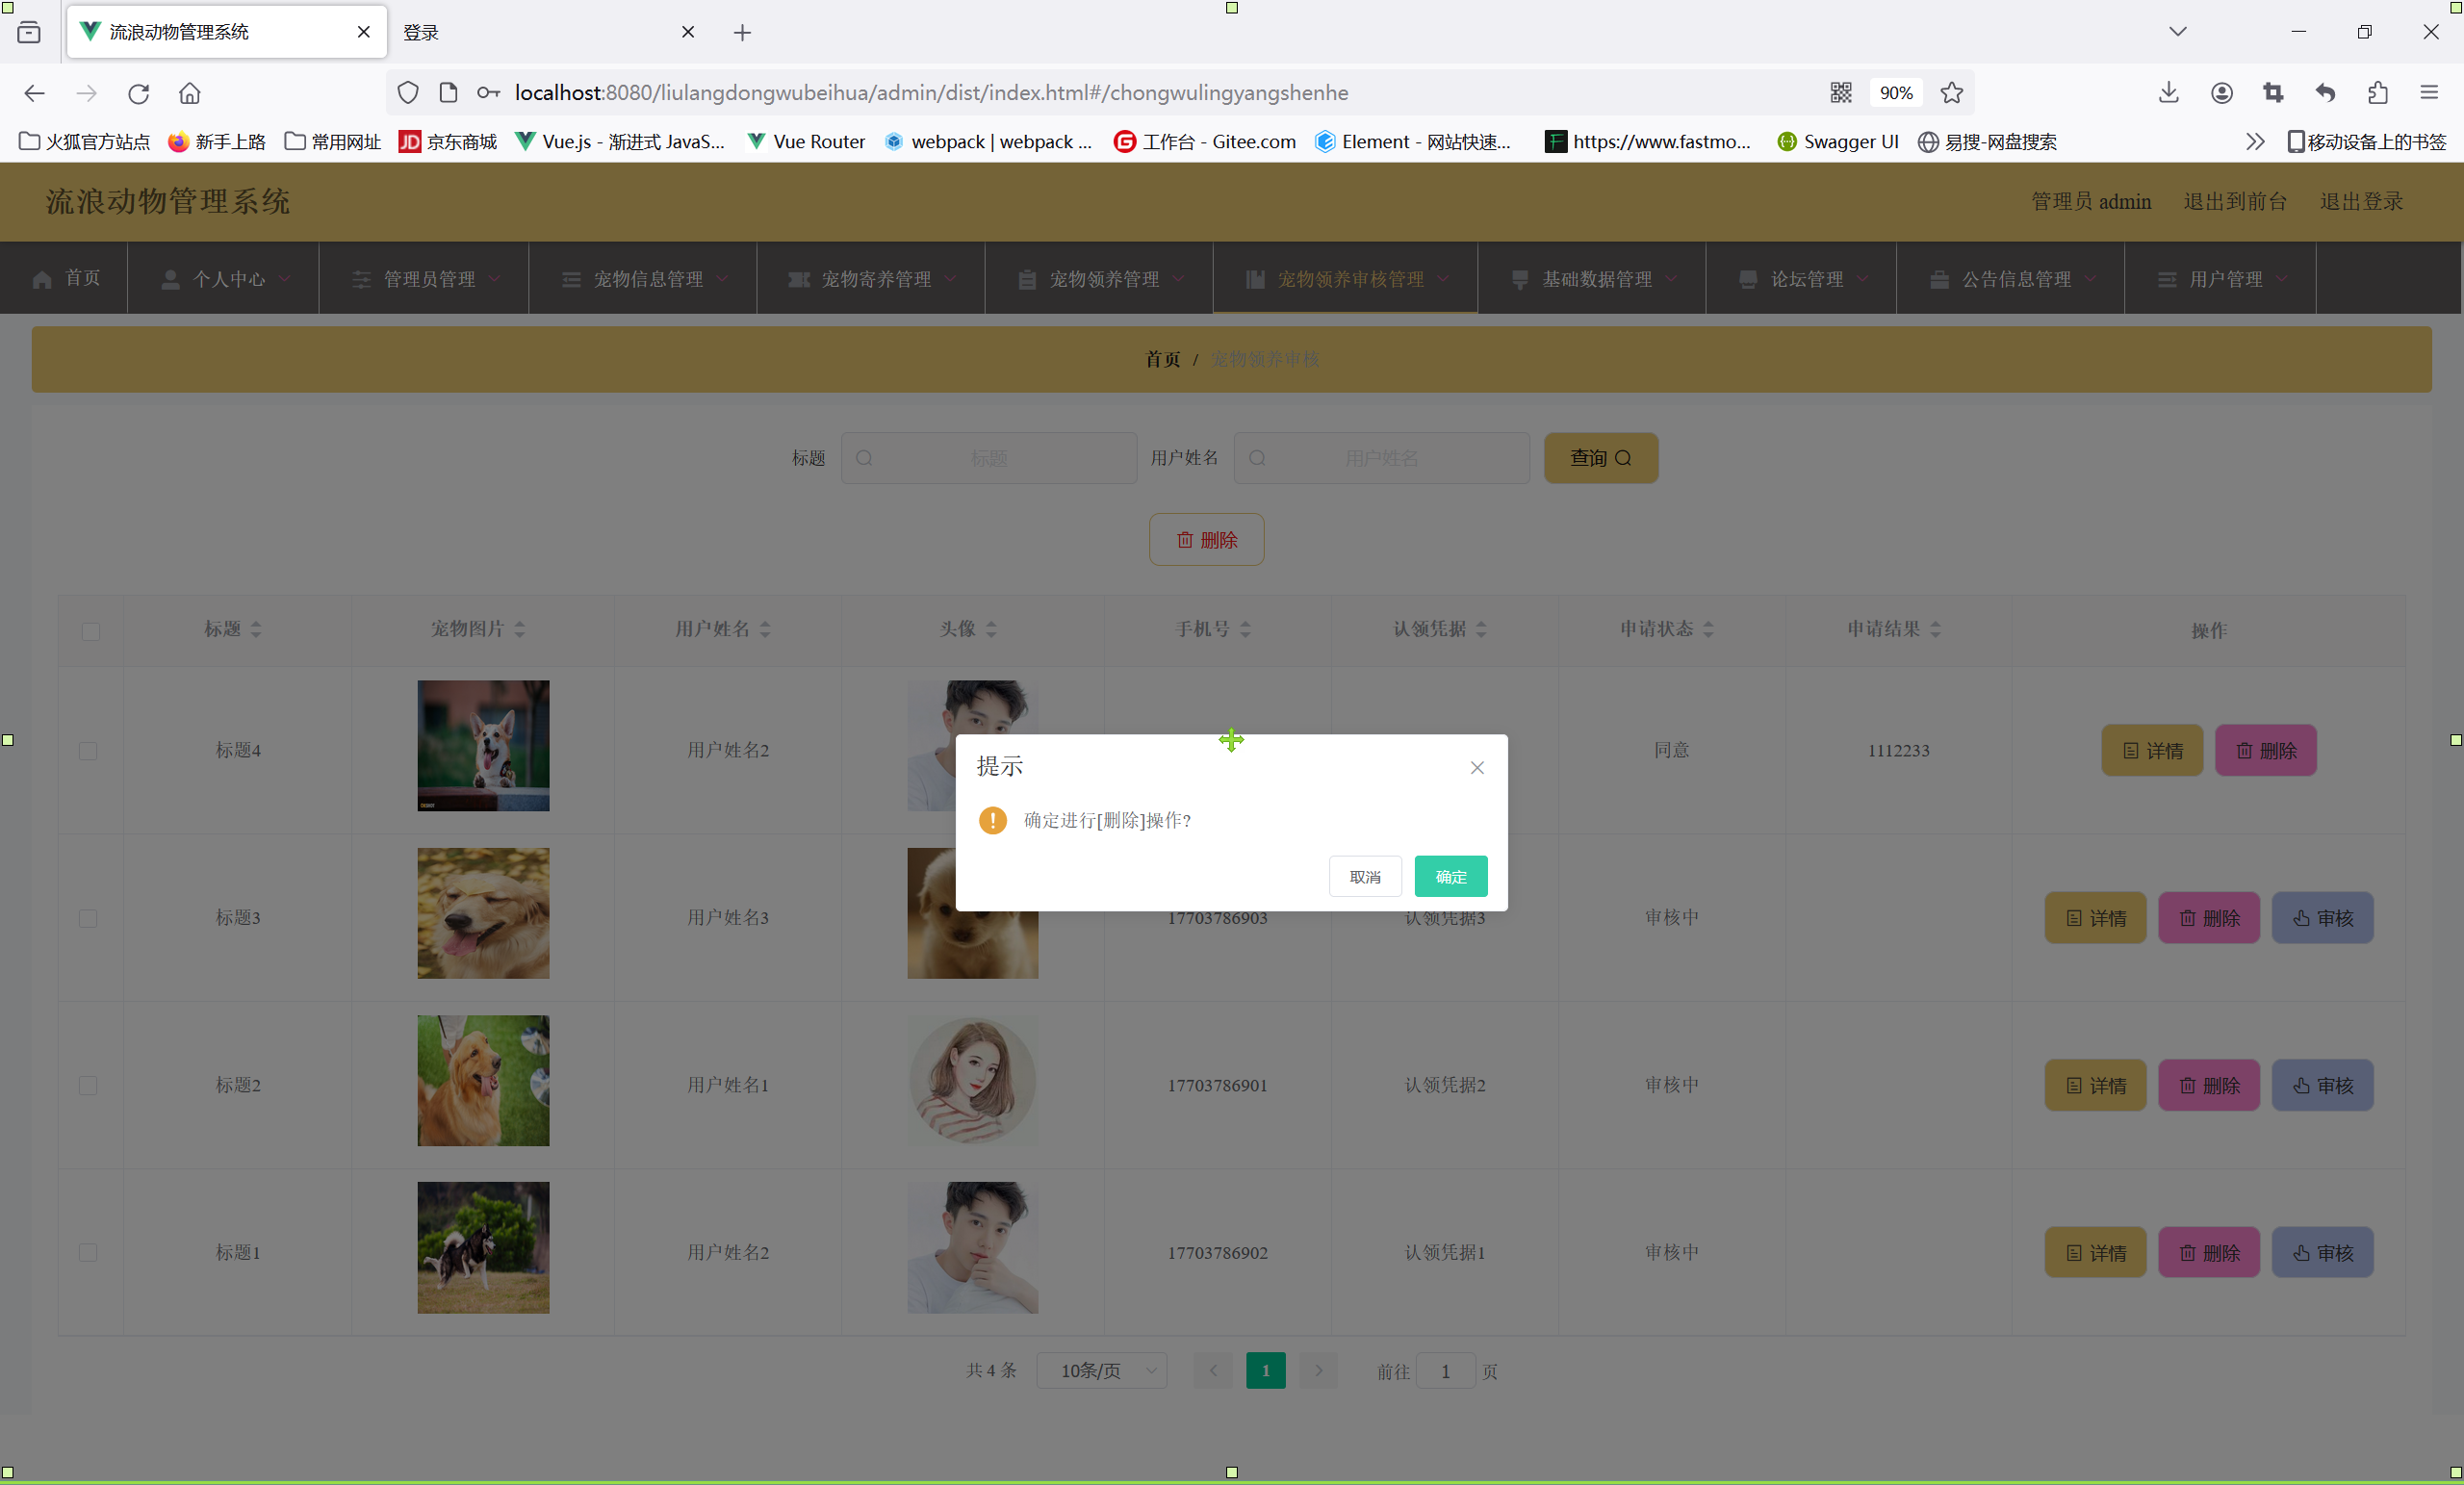The image size is (2464, 1485).
Task: Open the downloads icon in toolbar
Action: [x=2168, y=93]
